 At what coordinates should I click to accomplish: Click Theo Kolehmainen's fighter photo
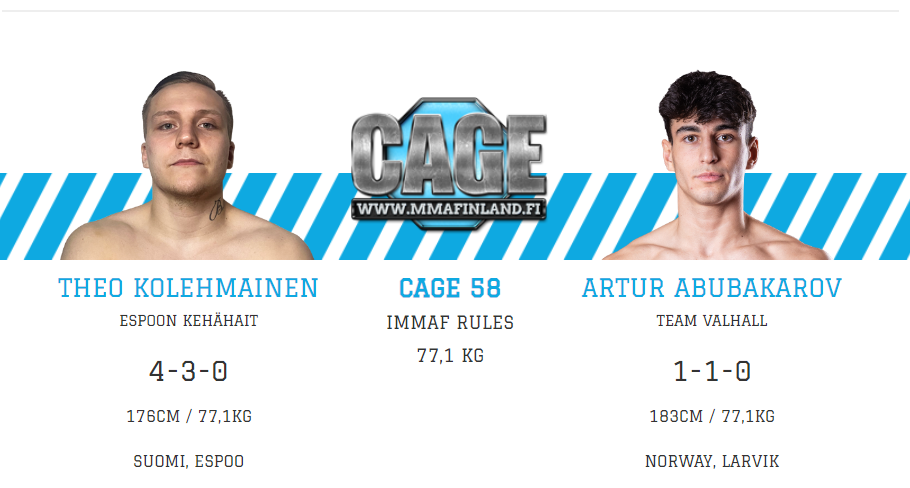(187, 165)
